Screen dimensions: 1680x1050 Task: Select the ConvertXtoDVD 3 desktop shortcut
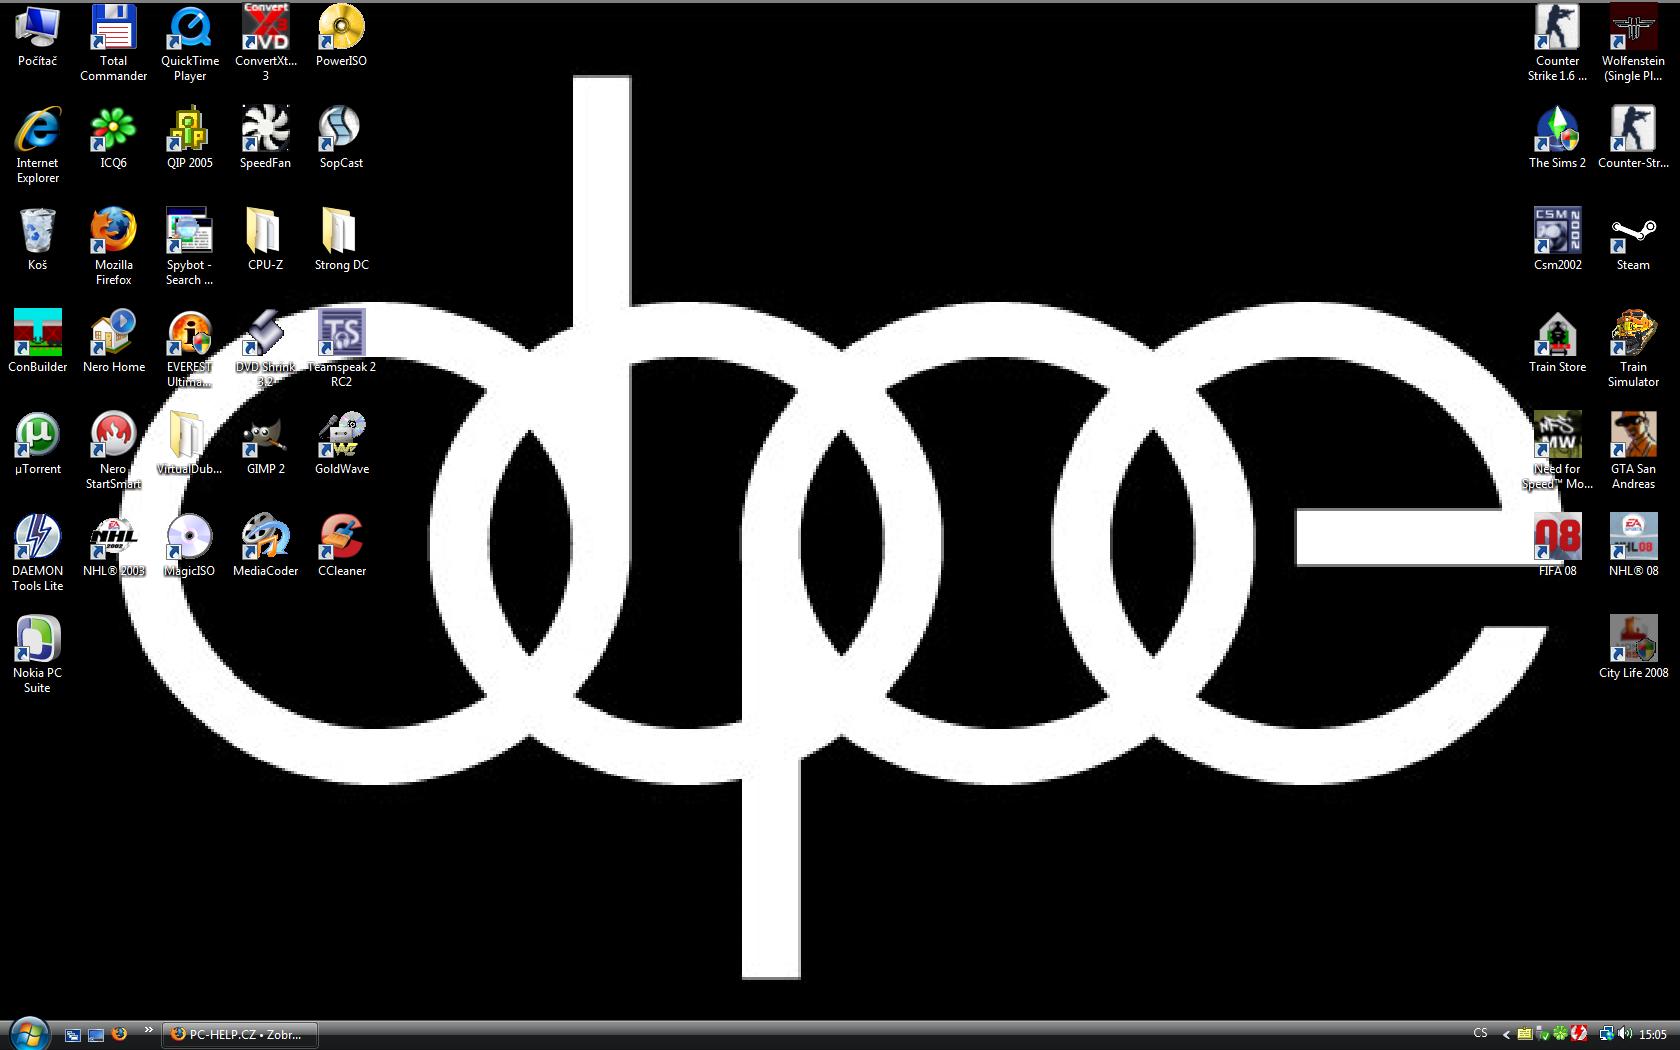pyautogui.click(x=266, y=44)
